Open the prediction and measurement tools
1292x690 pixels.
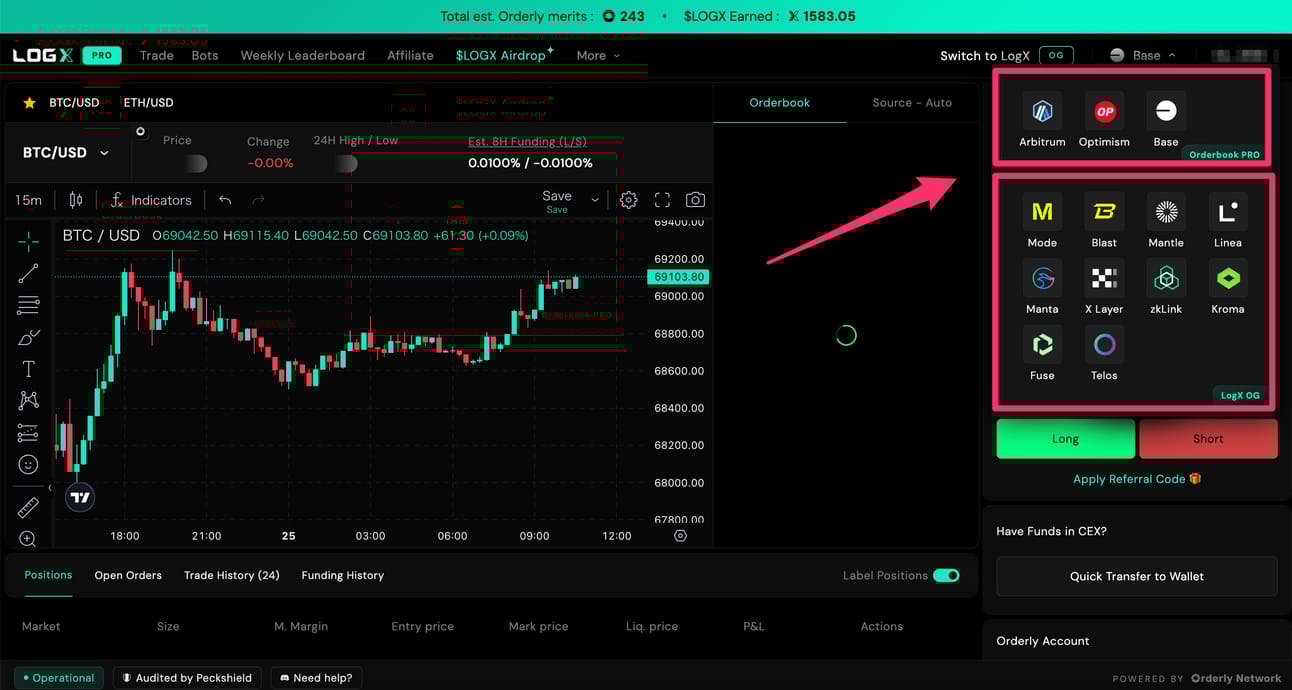point(28,433)
